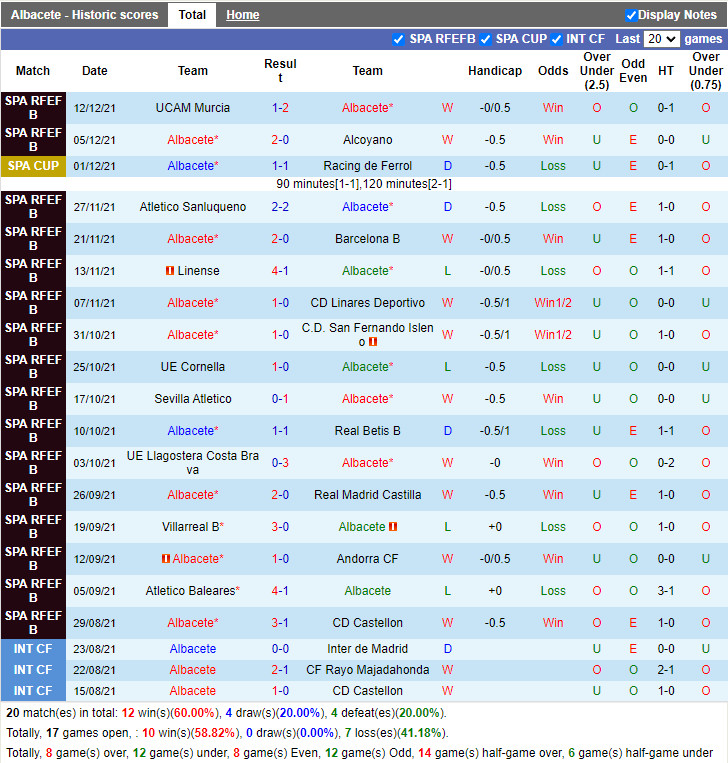Open Inter de Madrid team link
This screenshot has width=728, height=763.
tap(367, 649)
